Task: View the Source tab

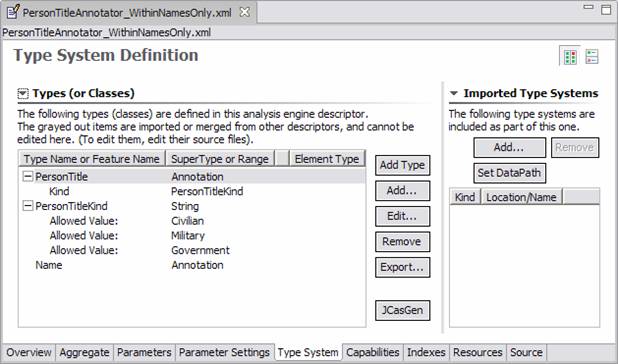Action: 526,352
